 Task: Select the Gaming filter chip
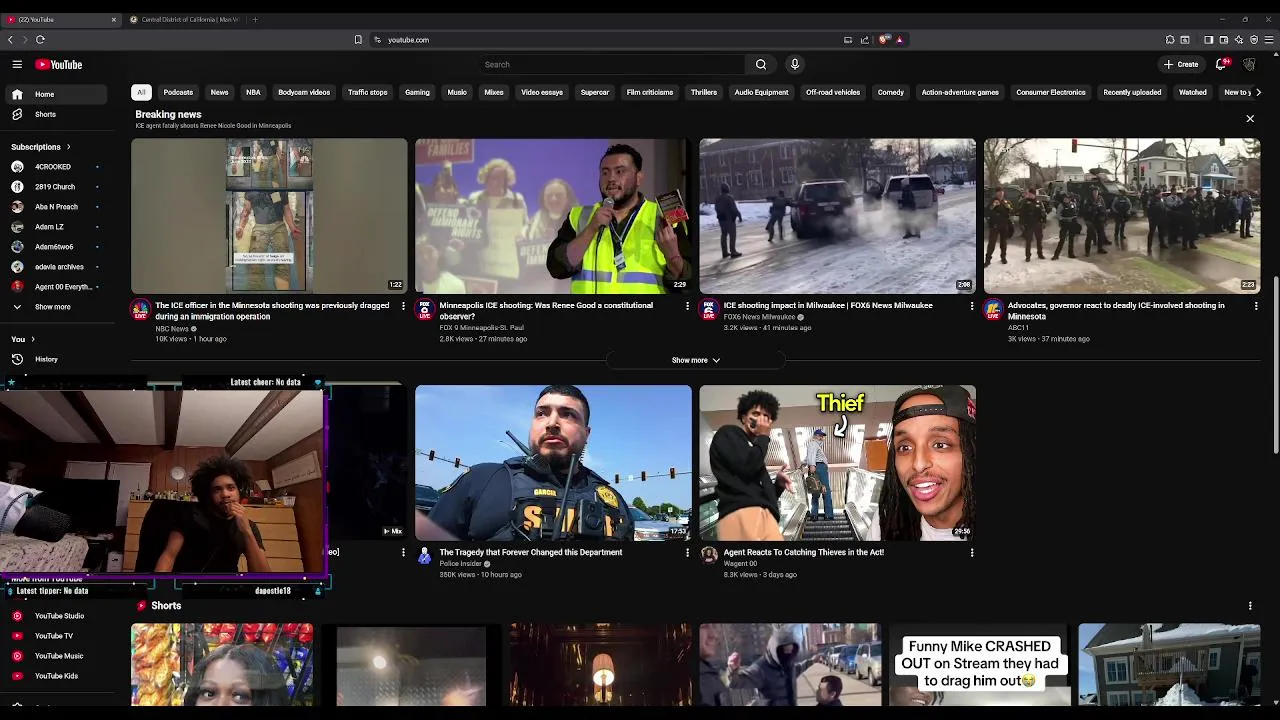417,92
